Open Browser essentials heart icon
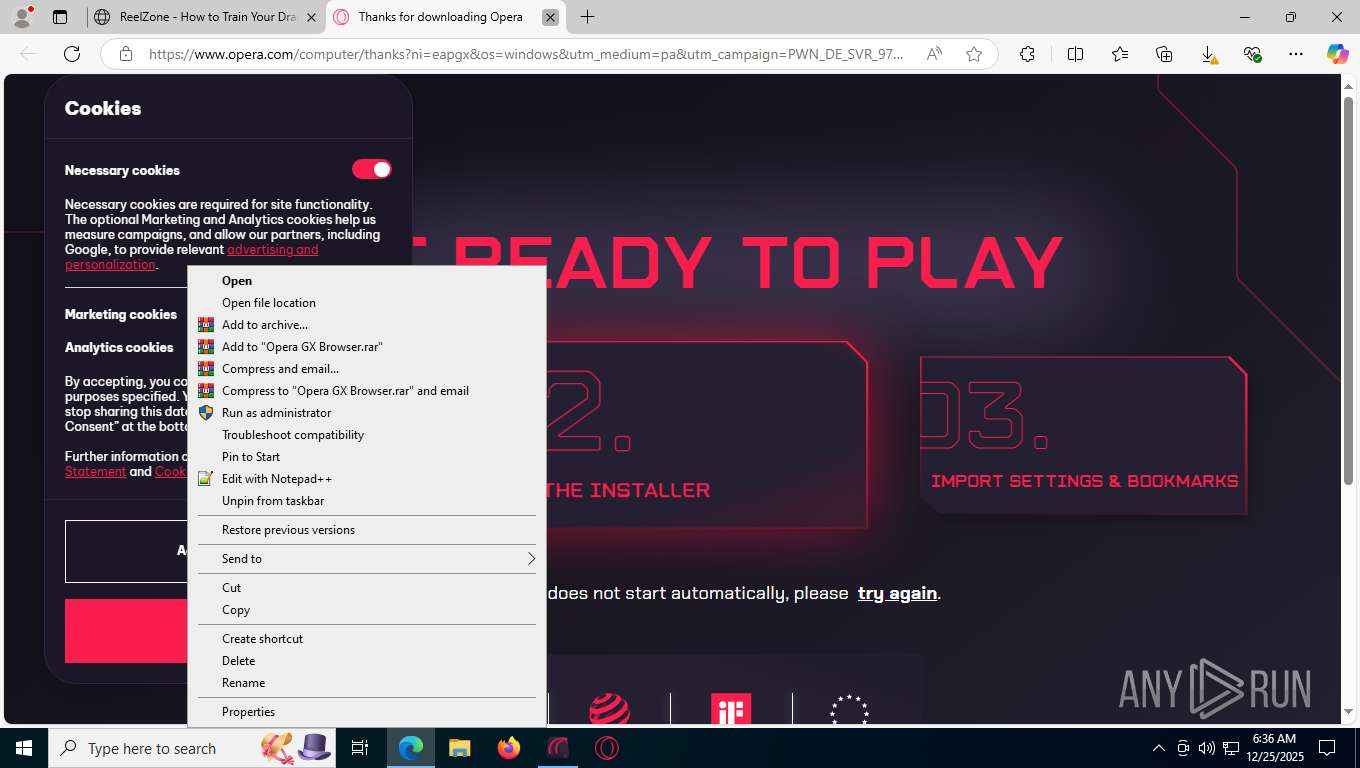The image size is (1360, 768). click(1252, 54)
